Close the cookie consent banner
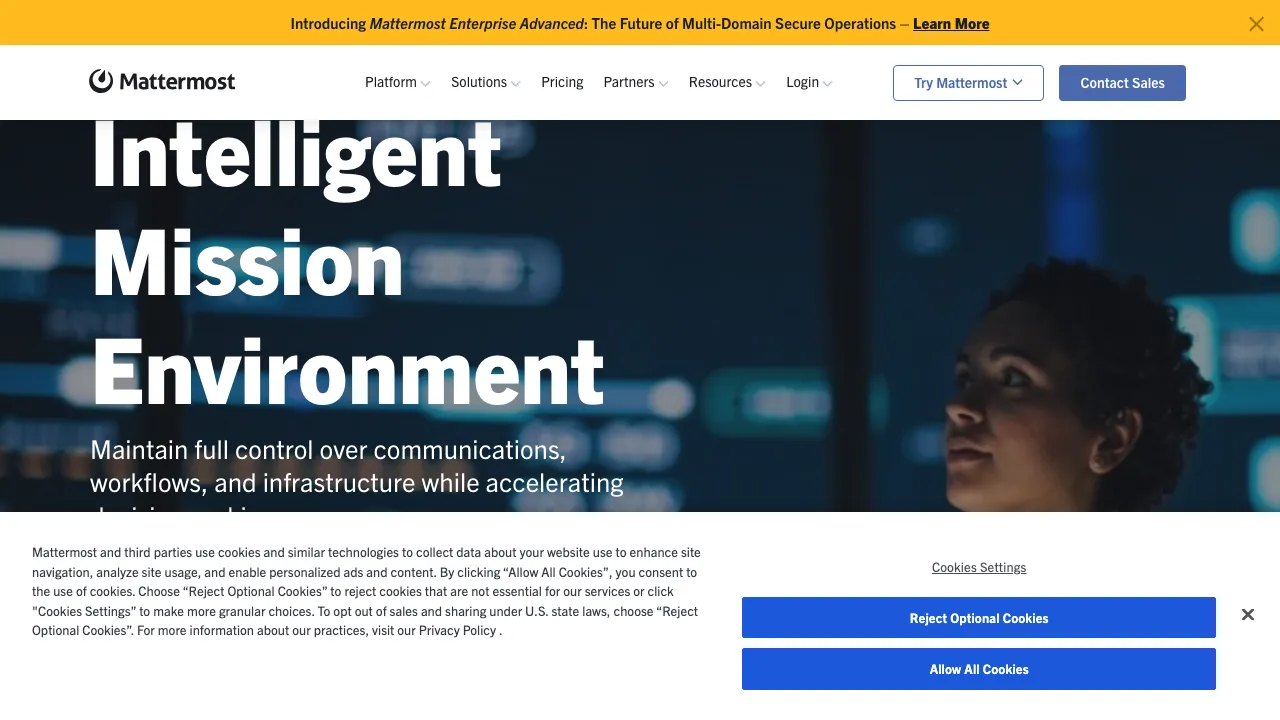Image resolution: width=1280 pixels, height=720 pixels. pos(1247,614)
